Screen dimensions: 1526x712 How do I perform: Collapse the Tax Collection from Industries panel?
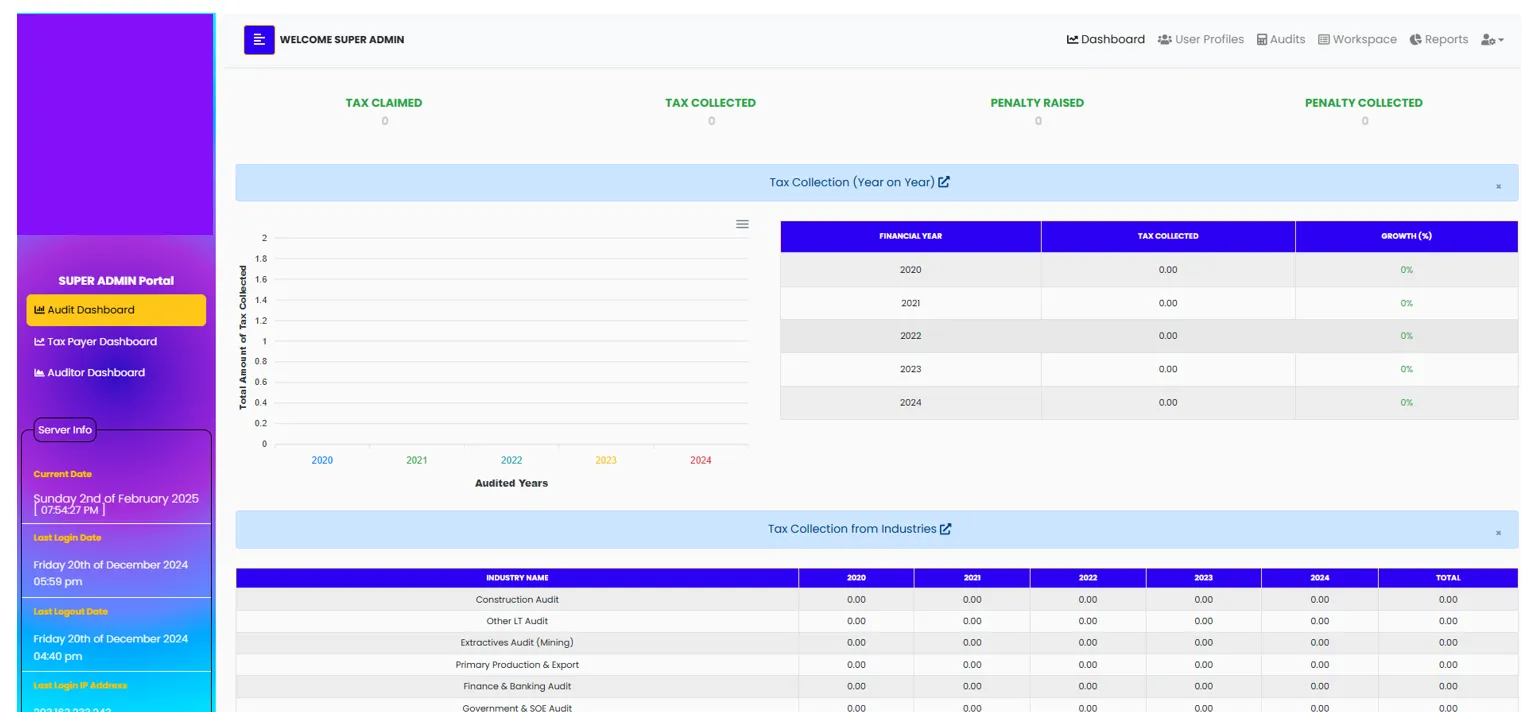tap(1499, 533)
